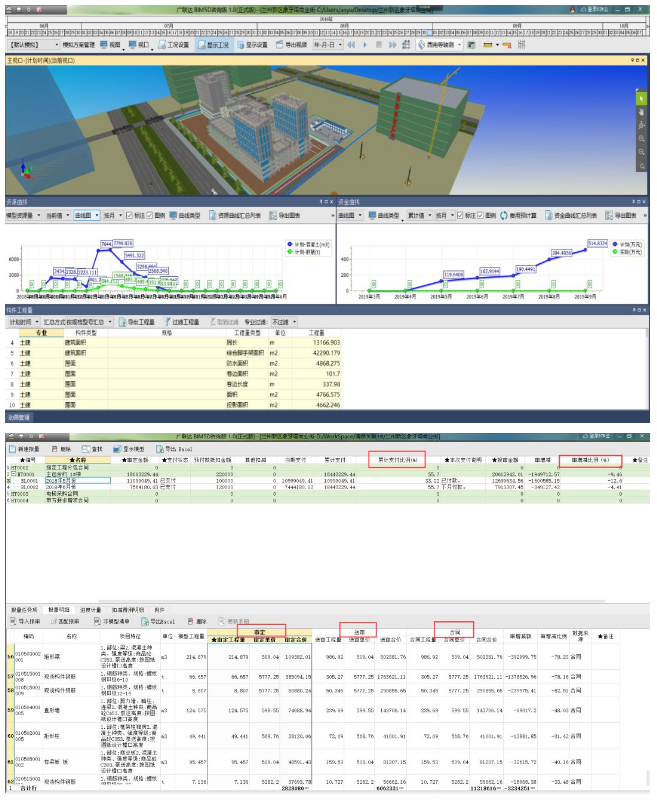Click 曲线类型 in funds curve panel
657x803 pixels.
click(x=384, y=216)
